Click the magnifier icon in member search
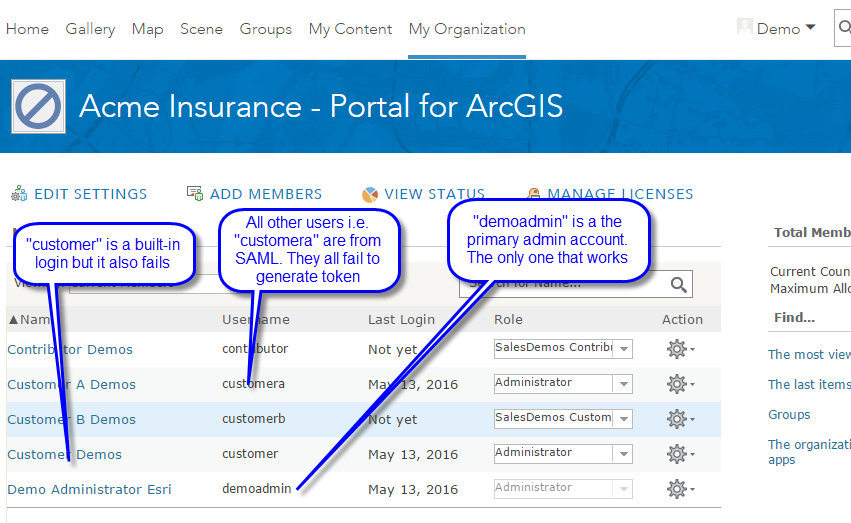The height and width of the screenshot is (523, 851). [x=679, y=285]
